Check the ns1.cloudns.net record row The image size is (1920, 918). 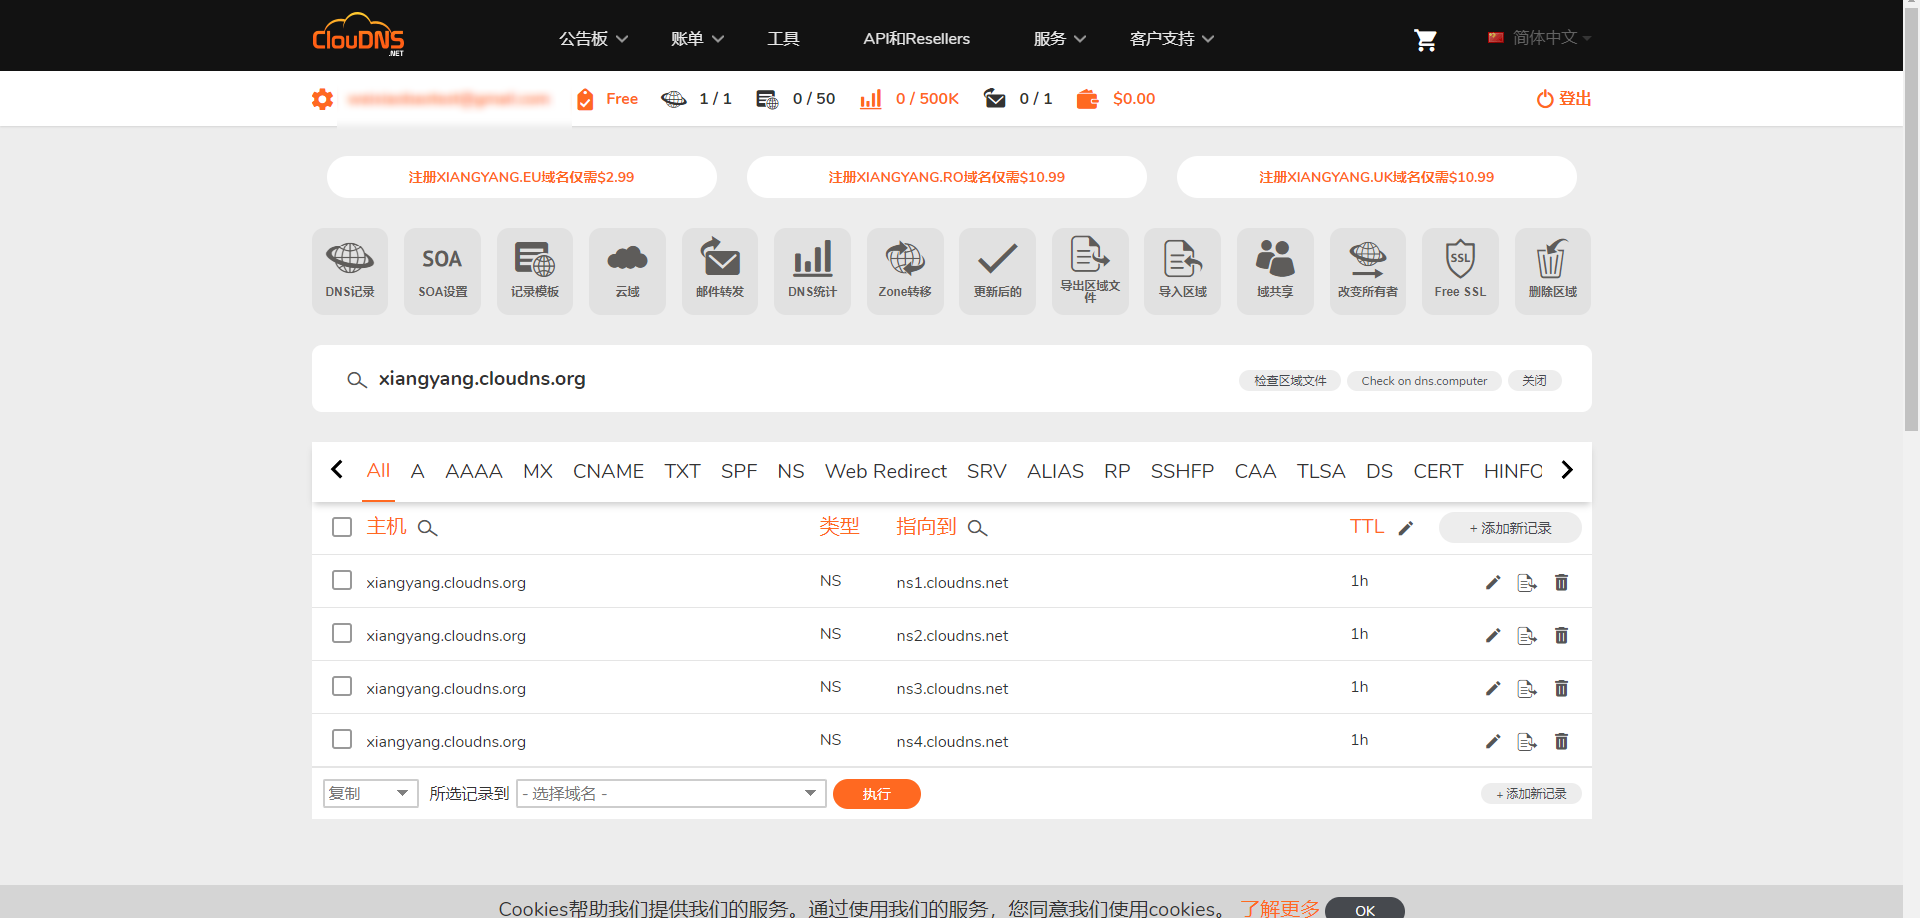[x=342, y=580]
